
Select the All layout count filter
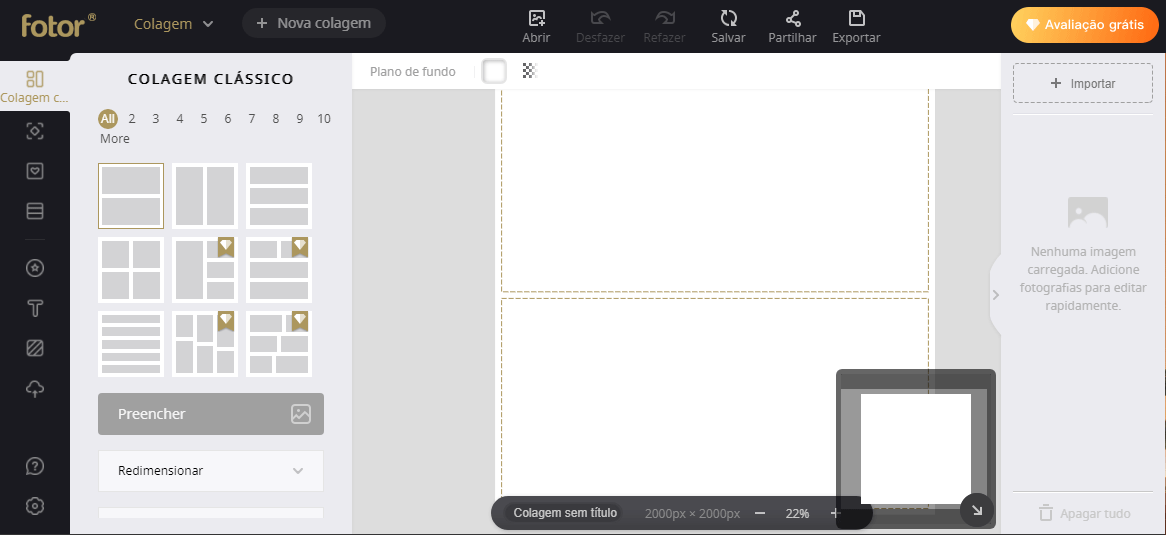pos(107,119)
